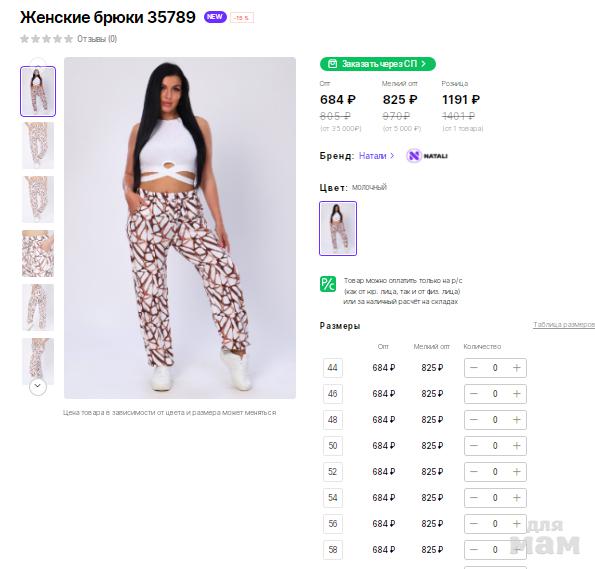The height and width of the screenshot is (569, 595).
Task: Click the star rating row
Action: [46, 39]
